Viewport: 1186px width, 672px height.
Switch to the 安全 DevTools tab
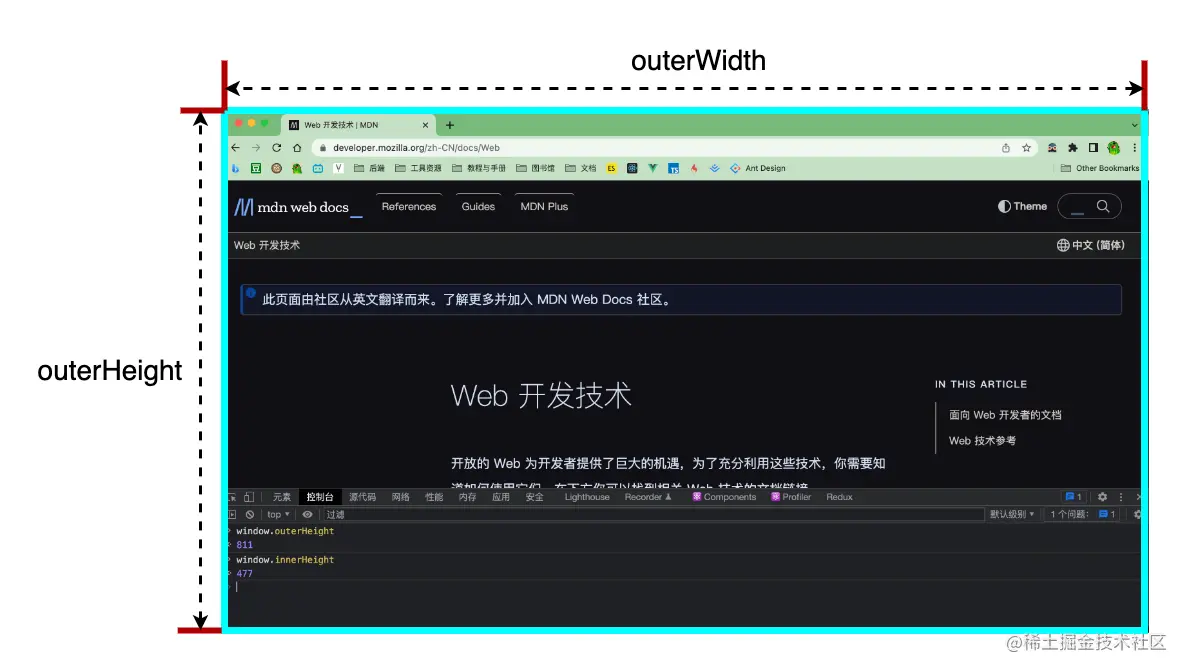click(534, 497)
